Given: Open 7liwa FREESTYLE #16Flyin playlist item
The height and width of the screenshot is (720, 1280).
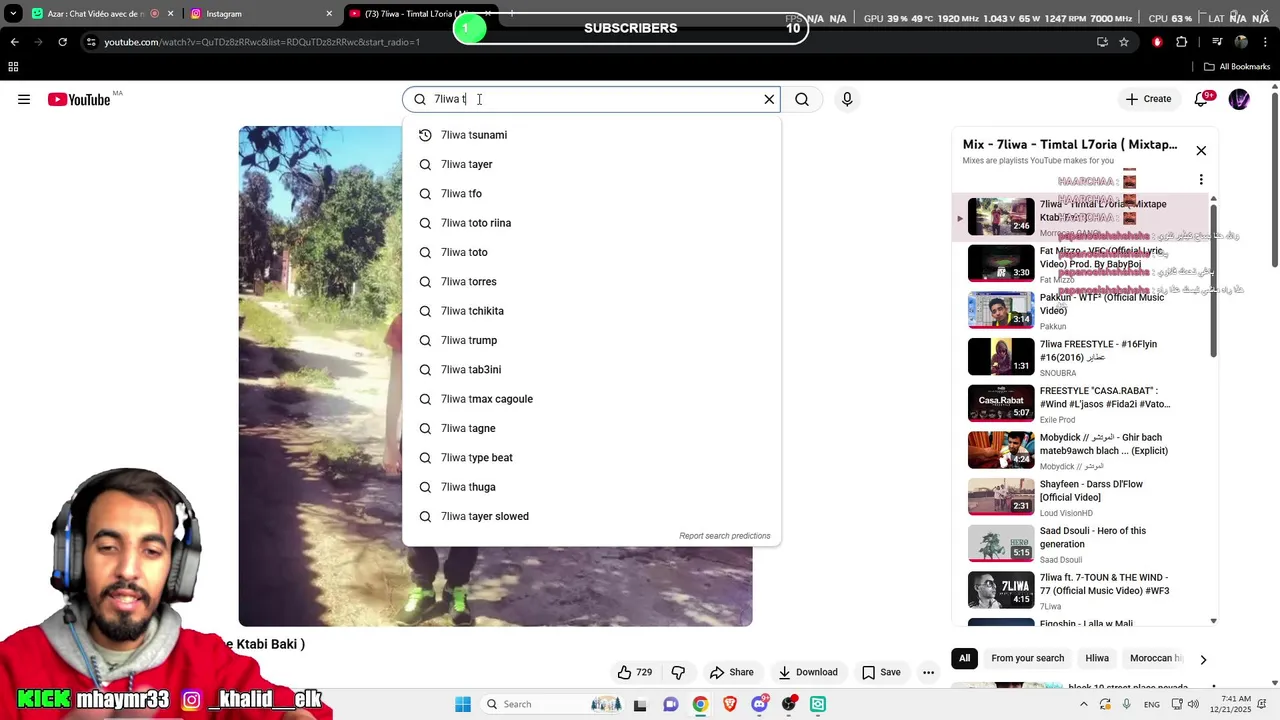Looking at the screenshot, I should click(x=1080, y=357).
